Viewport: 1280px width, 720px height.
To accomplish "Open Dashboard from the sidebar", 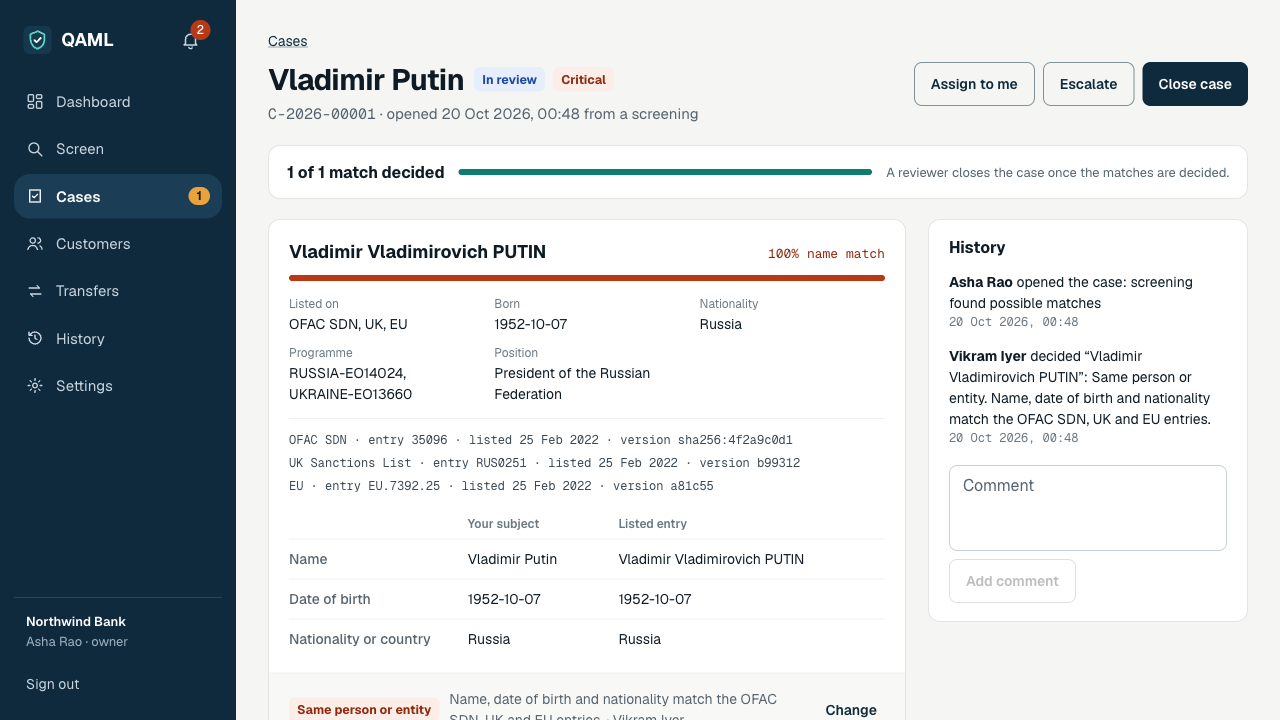I will 118,102.
